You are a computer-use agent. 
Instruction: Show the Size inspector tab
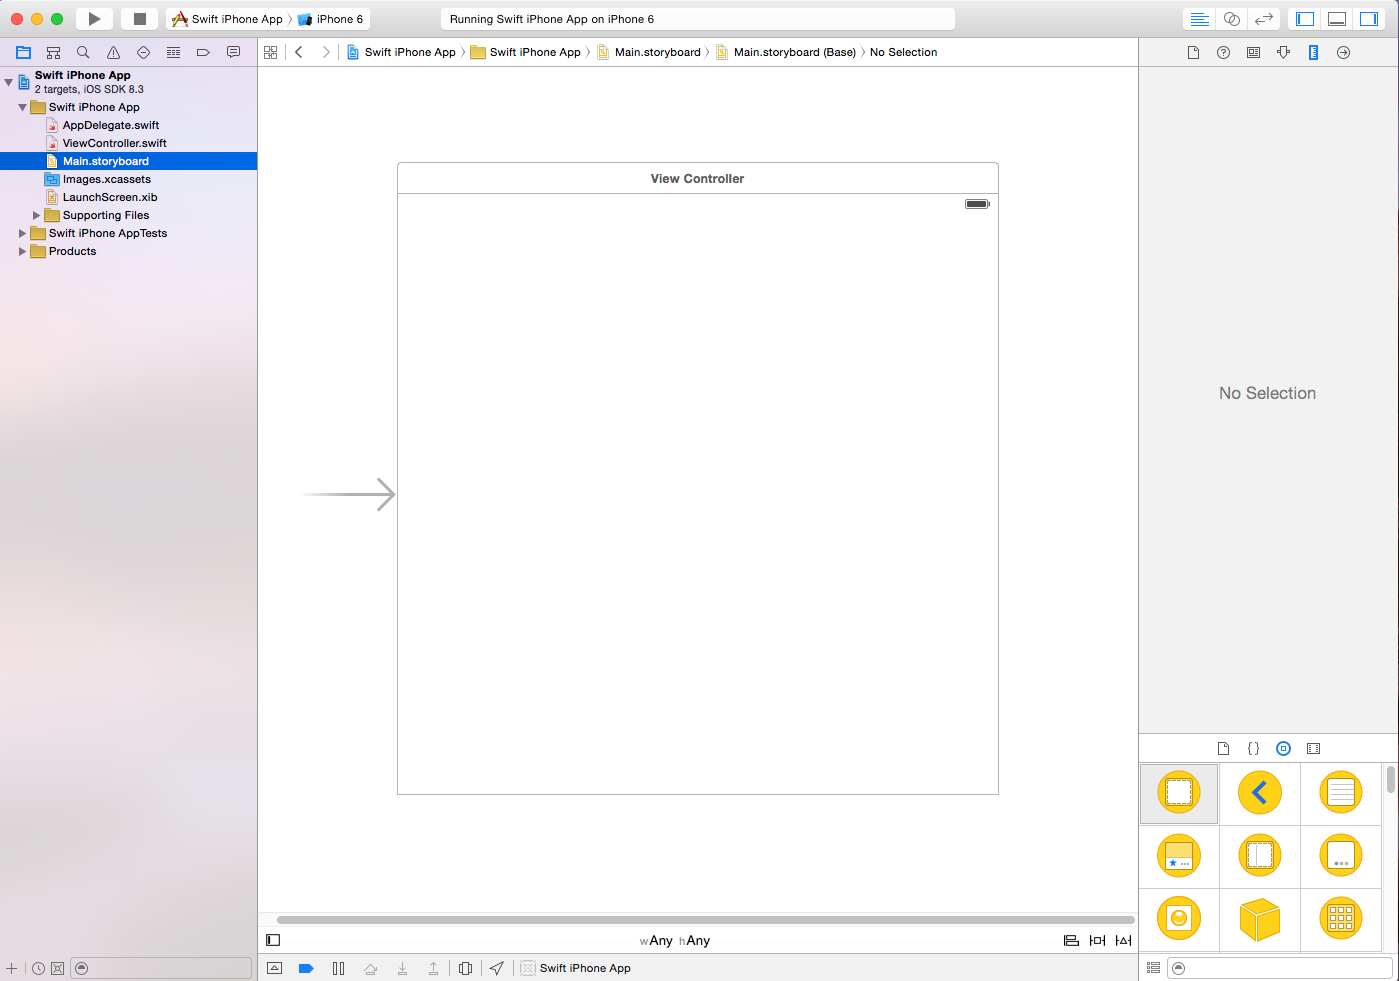(x=1313, y=52)
